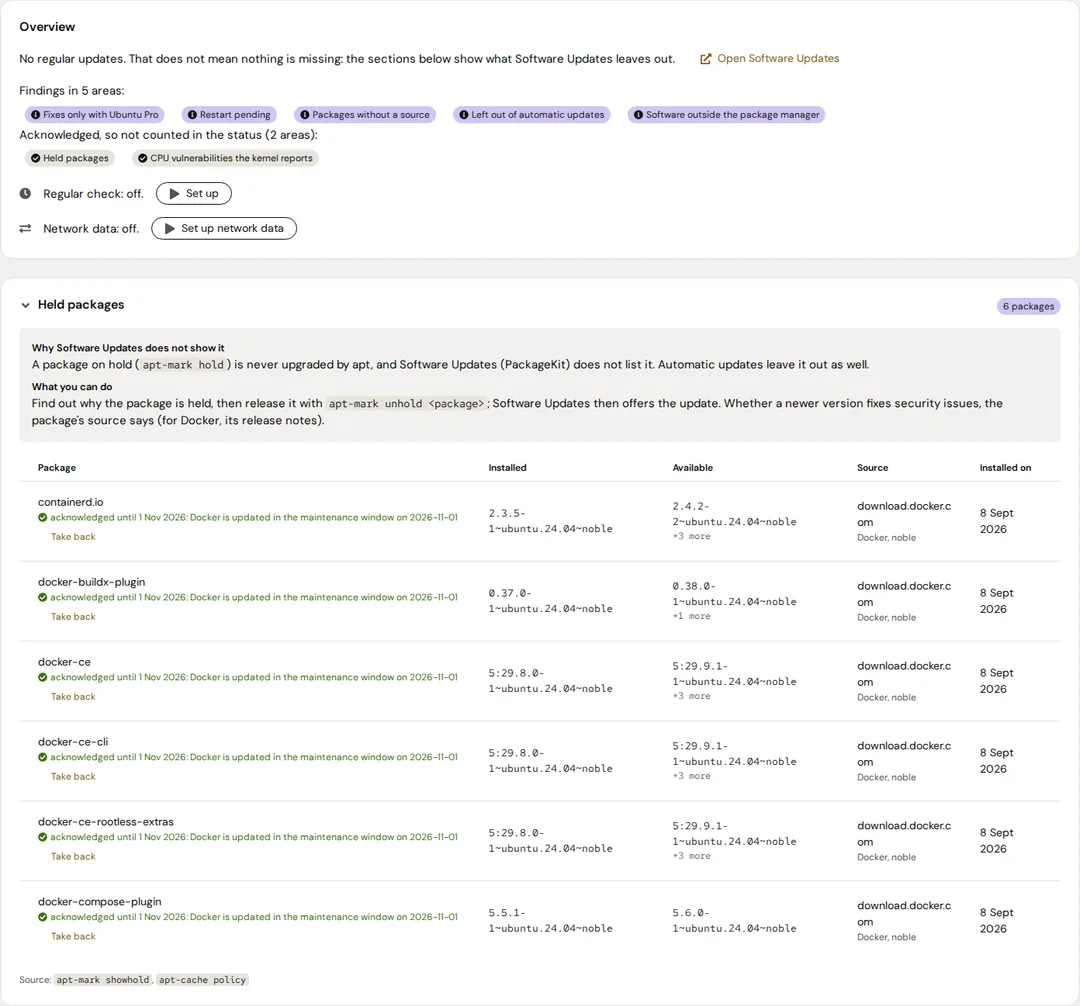Viewport: 1080px width, 1006px height.
Task: Take back acknowledgement for docker-ce
Action: point(73,697)
